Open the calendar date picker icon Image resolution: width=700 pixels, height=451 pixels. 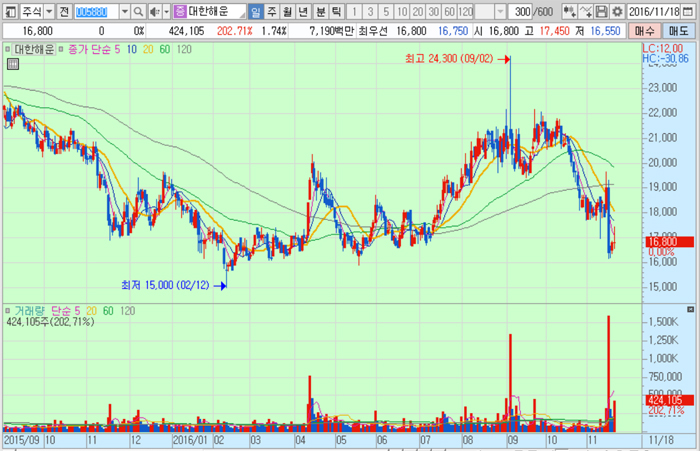tap(689, 12)
